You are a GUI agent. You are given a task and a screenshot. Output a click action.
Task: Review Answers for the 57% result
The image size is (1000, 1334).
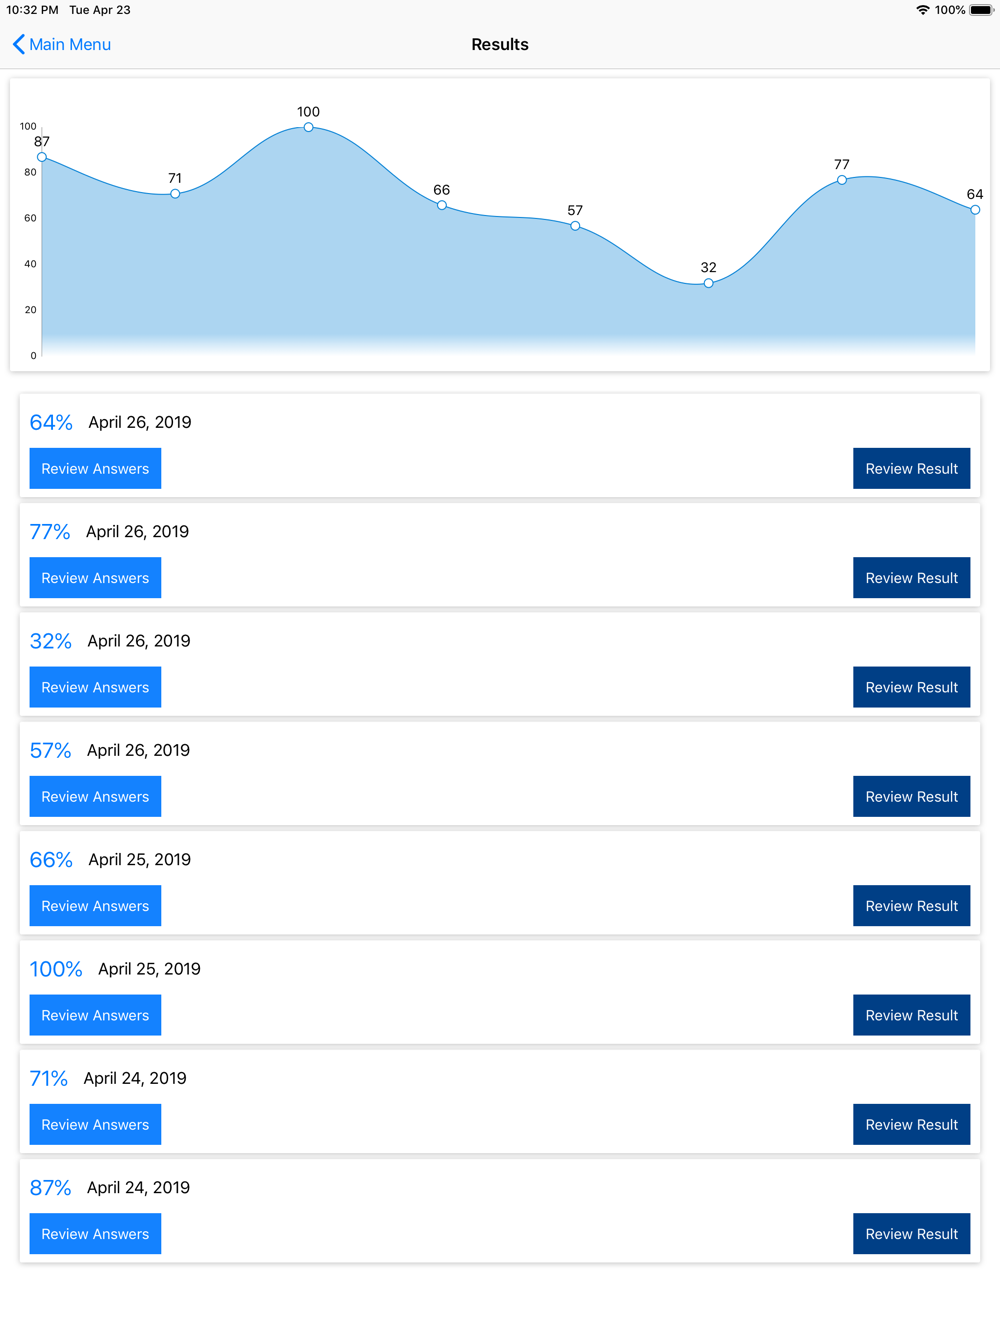[x=95, y=797]
